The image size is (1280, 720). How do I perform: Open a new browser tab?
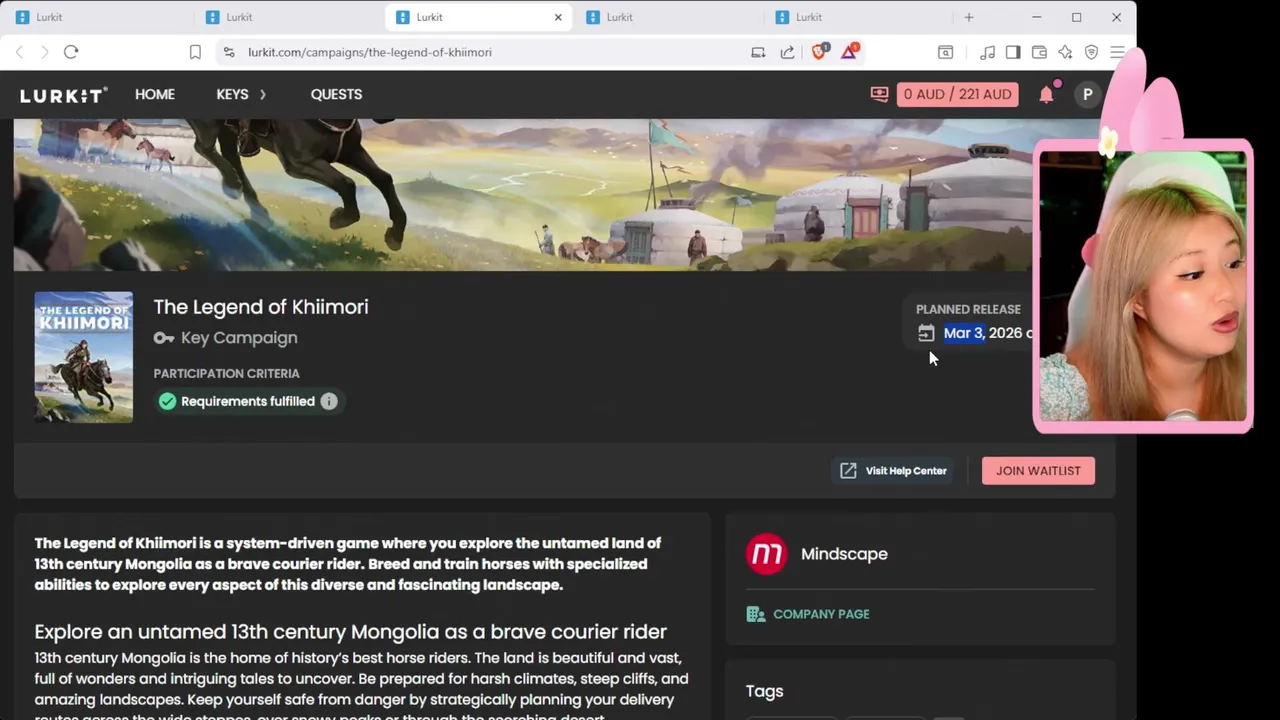click(x=968, y=17)
